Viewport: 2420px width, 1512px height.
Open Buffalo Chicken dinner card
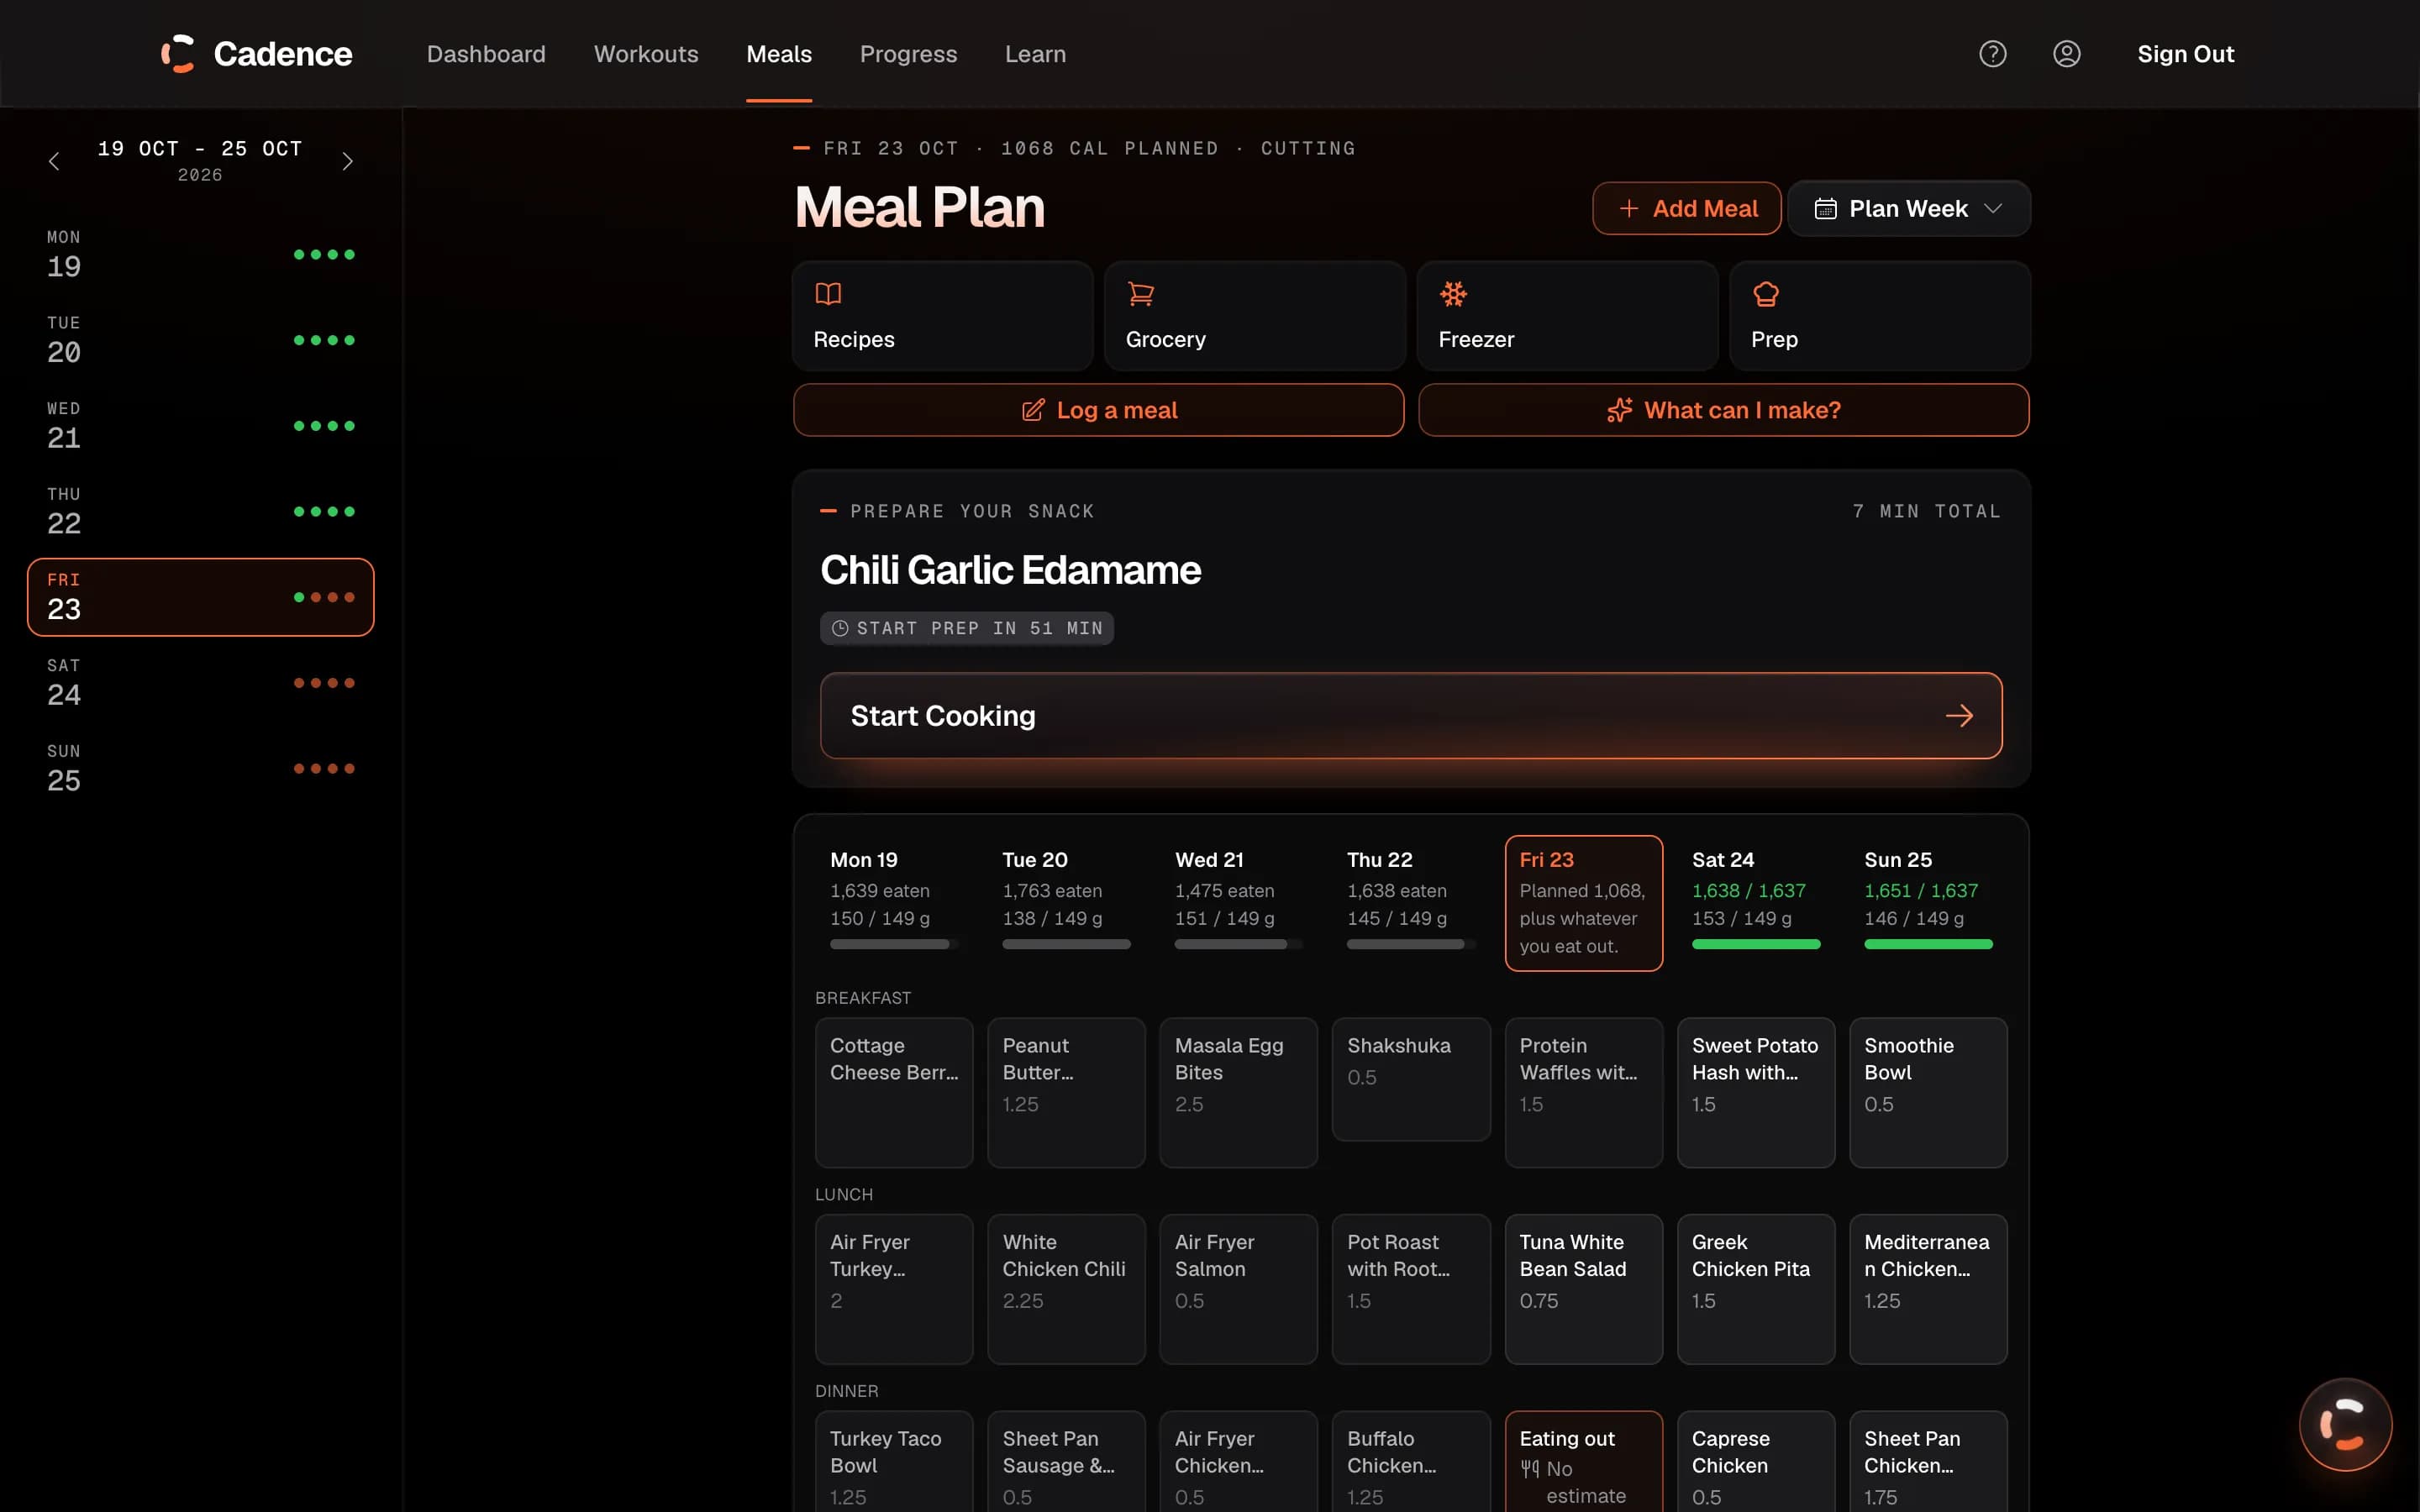(1410, 1462)
